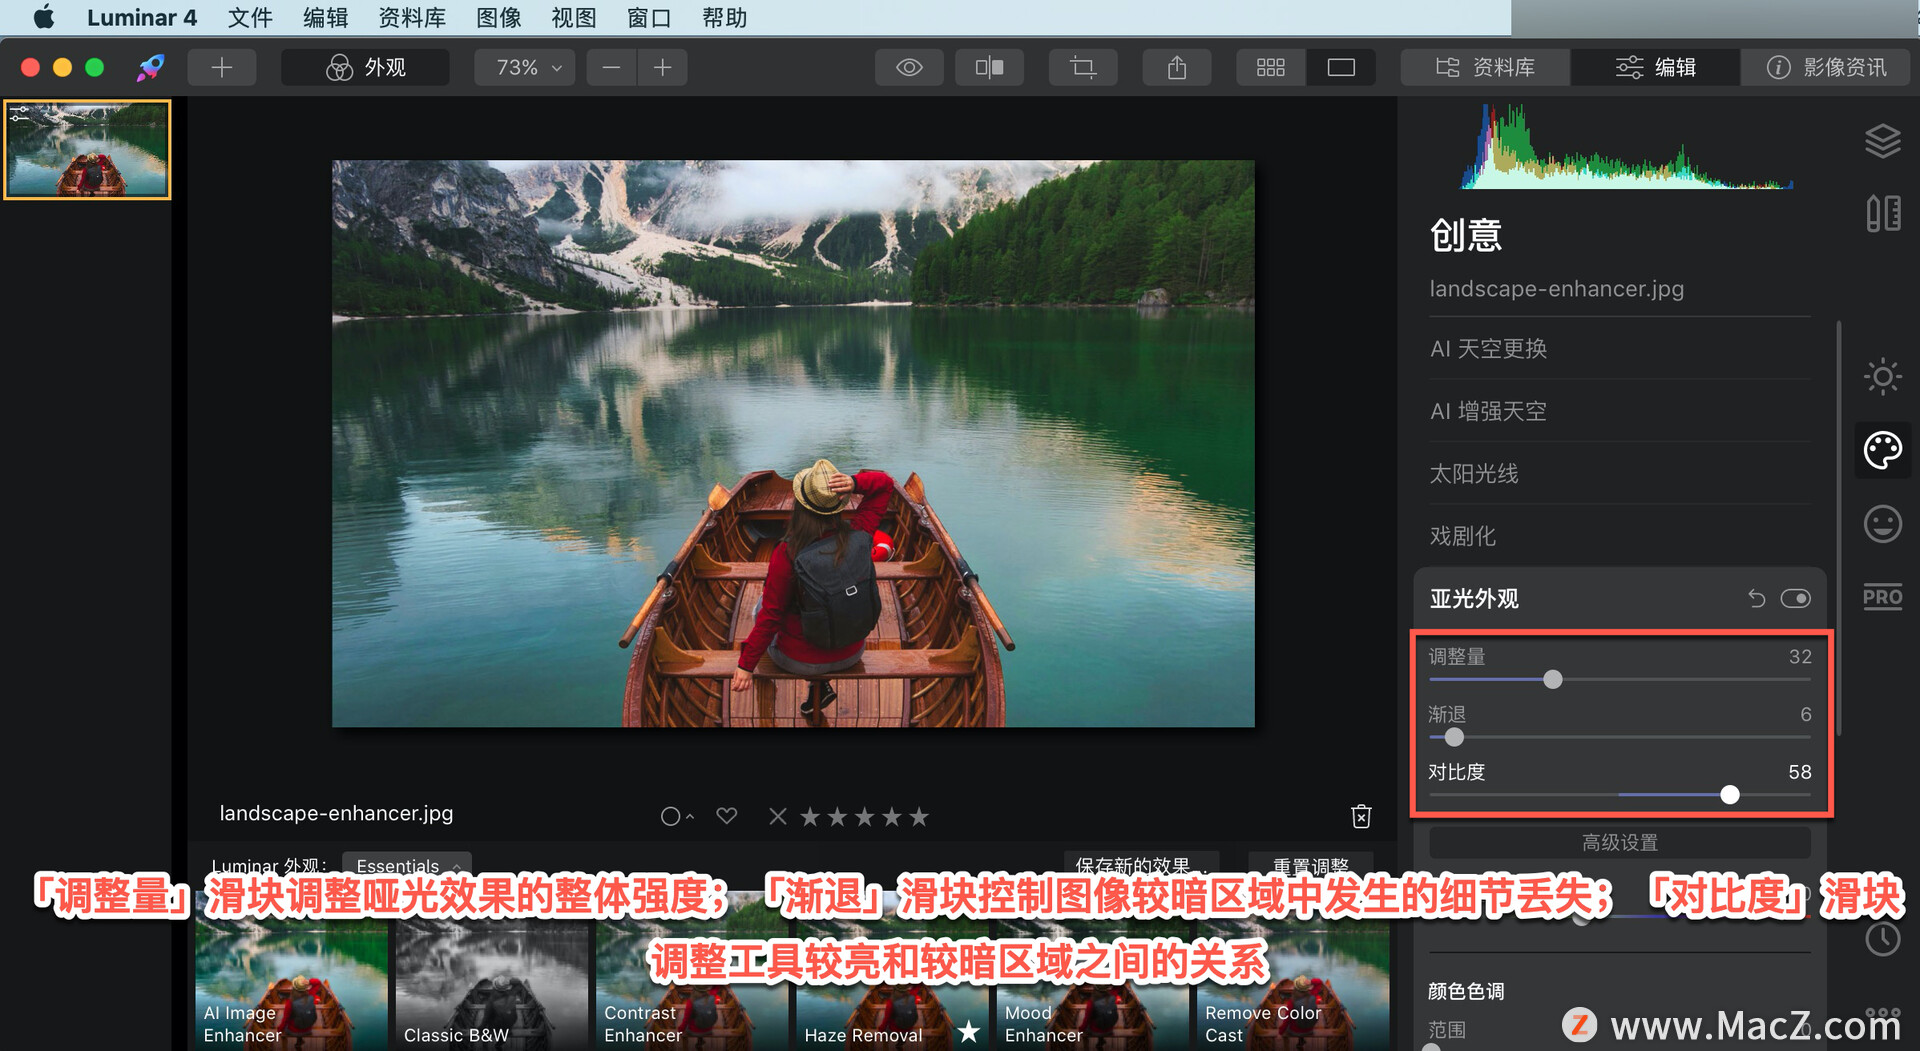Favorite the image with the heart icon
The height and width of the screenshot is (1051, 1920).
coord(726,816)
